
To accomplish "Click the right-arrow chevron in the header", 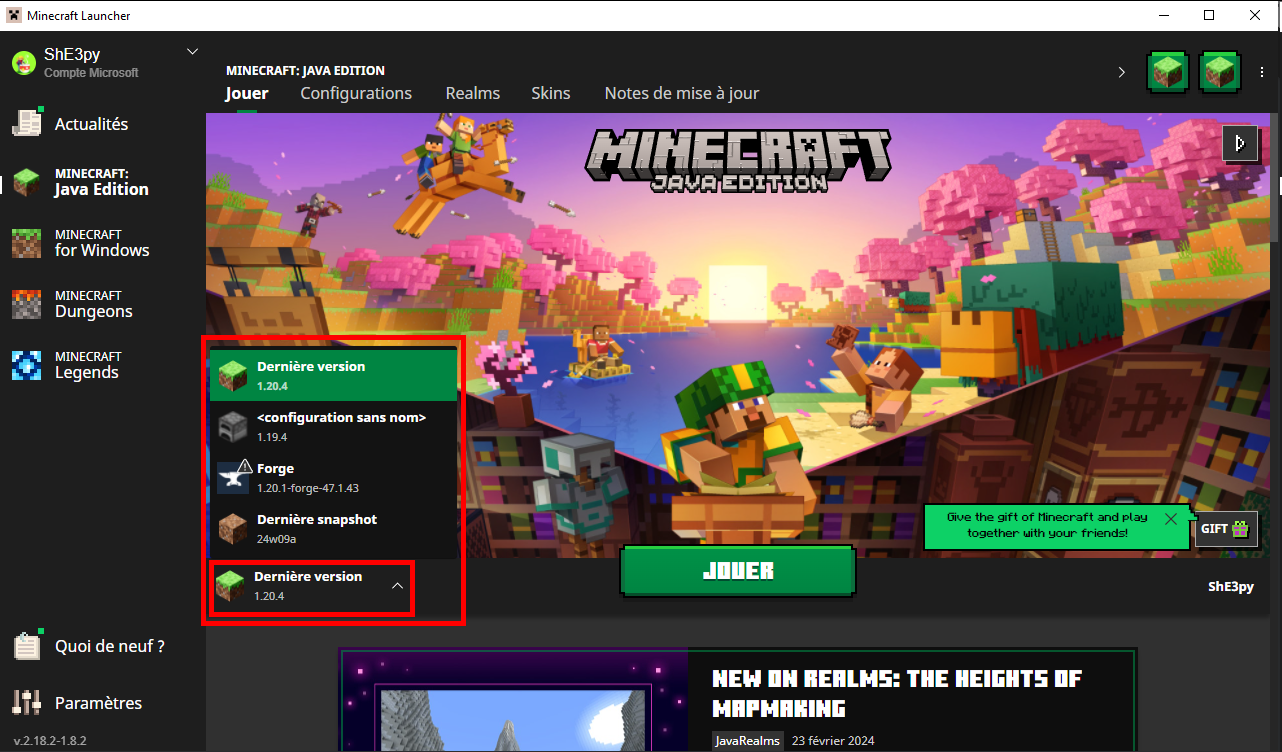I will point(1122,72).
